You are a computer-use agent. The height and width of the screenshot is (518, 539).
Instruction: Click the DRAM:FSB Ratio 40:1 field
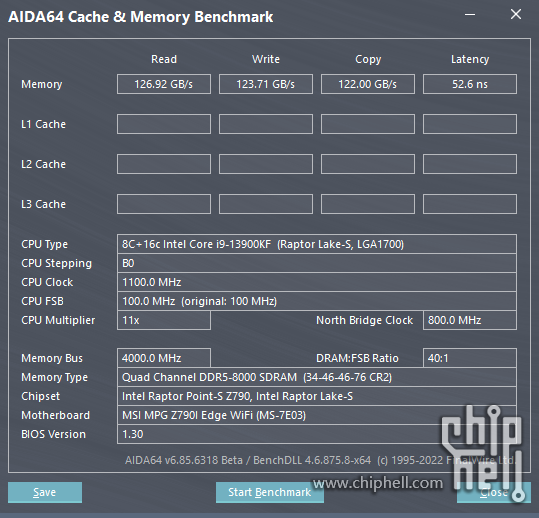[x=470, y=358]
